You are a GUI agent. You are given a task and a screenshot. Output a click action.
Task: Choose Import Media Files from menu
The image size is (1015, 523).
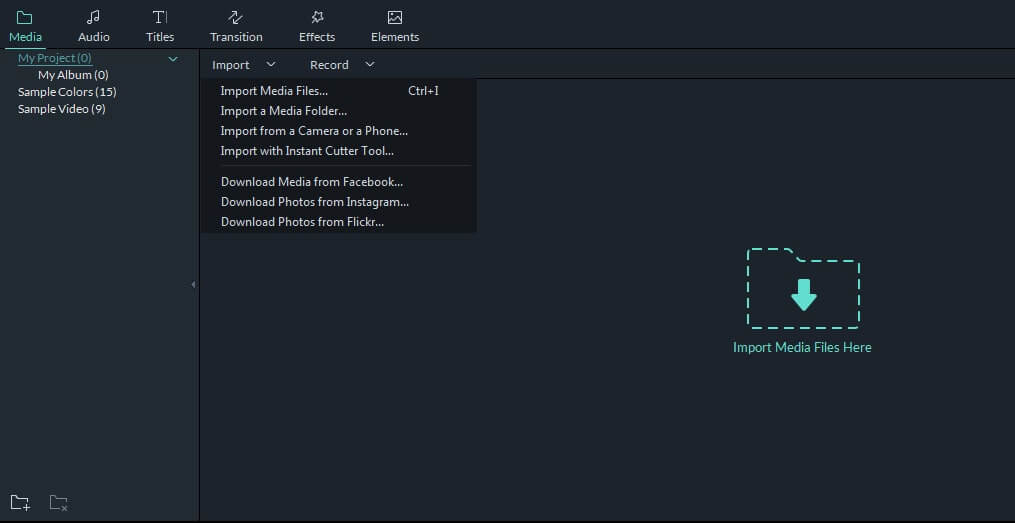click(274, 91)
